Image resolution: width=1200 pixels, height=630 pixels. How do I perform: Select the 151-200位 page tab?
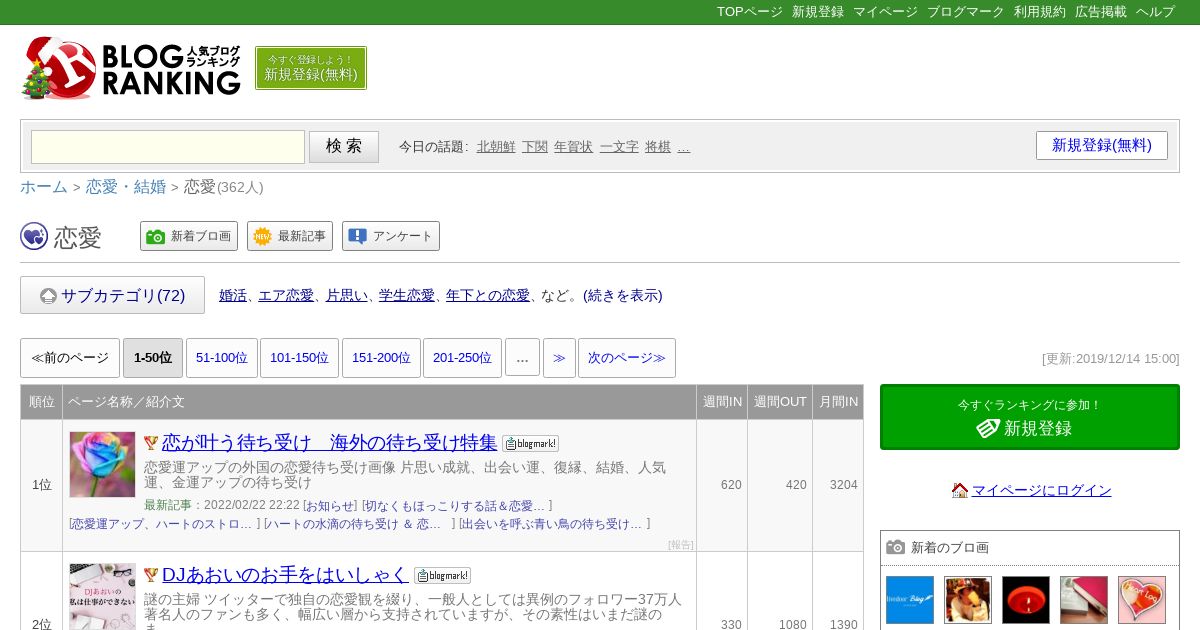pos(381,358)
